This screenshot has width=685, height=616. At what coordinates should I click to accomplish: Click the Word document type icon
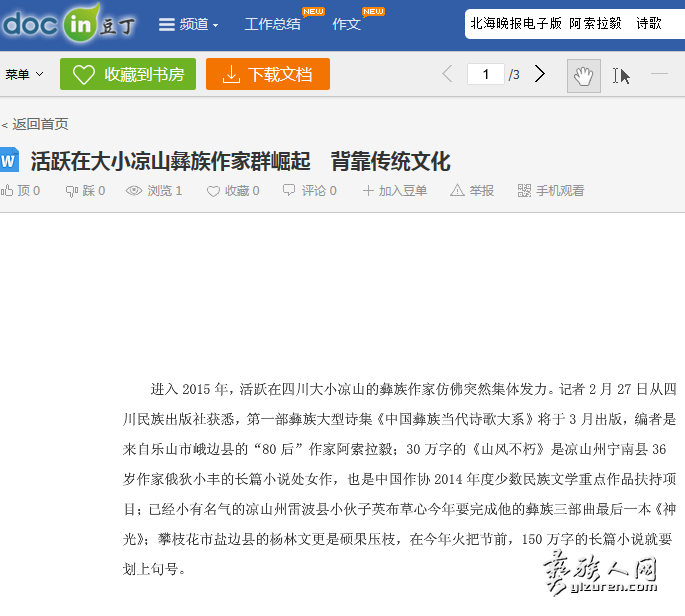(x=9, y=160)
